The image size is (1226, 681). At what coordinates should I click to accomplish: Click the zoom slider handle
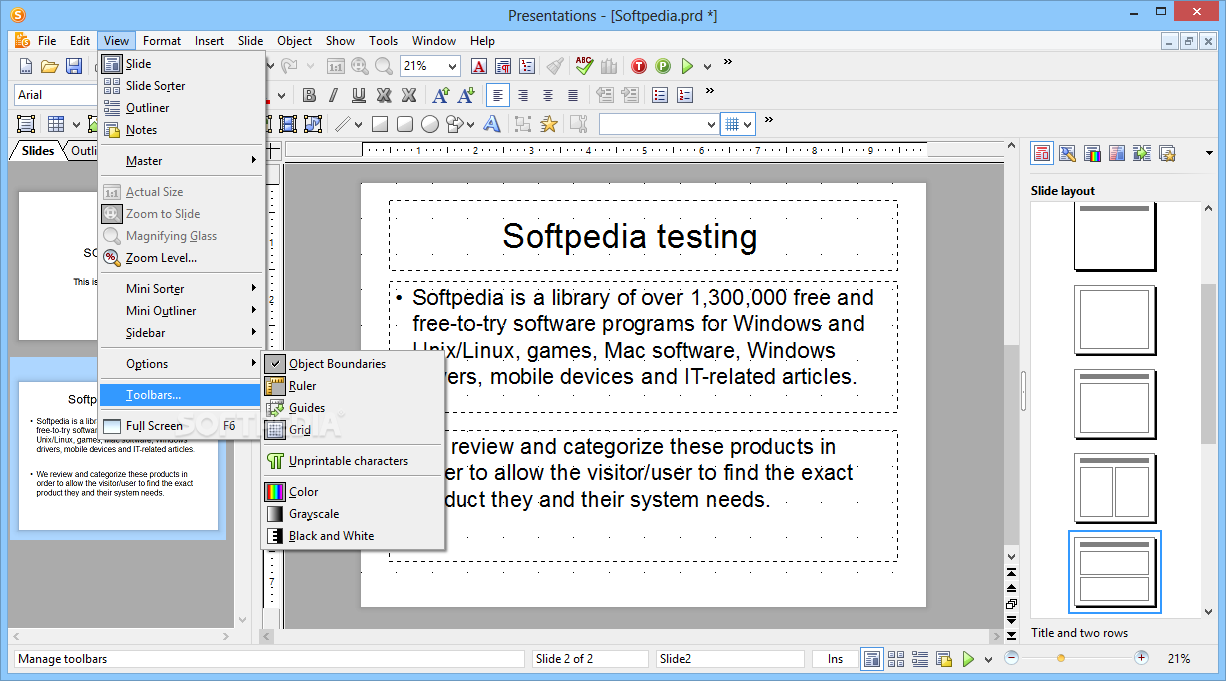(1061, 658)
